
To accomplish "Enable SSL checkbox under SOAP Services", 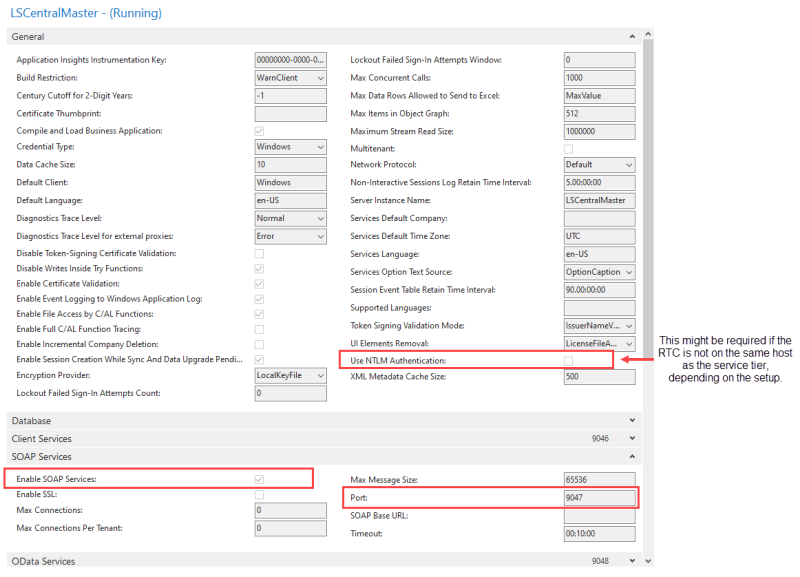I will 260,495.
